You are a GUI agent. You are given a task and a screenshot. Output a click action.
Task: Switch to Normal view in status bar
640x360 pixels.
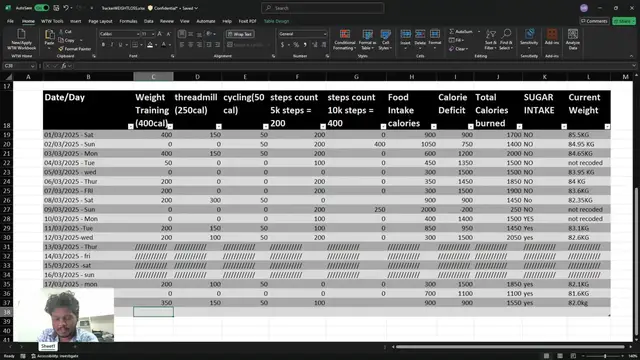point(547,356)
